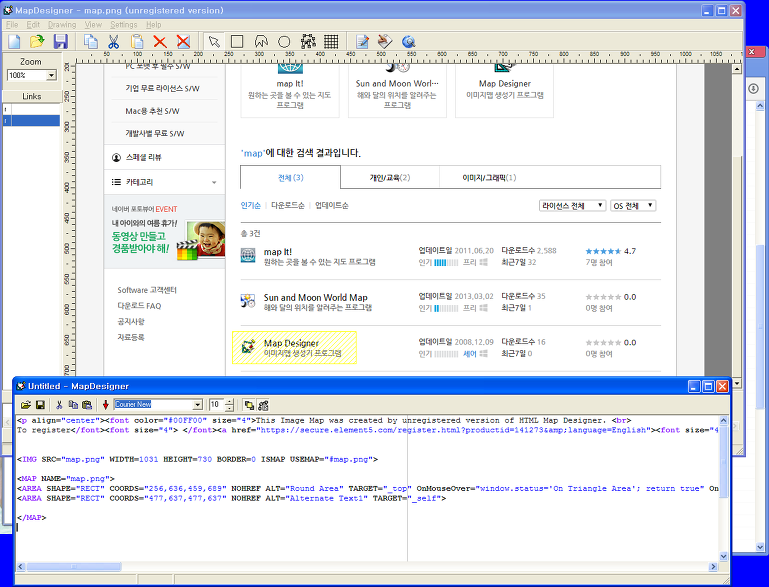Cut text in the Untitled code window toolbar
Image resolution: width=769 pixels, height=587 pixels.
click(x=59, y=405)
